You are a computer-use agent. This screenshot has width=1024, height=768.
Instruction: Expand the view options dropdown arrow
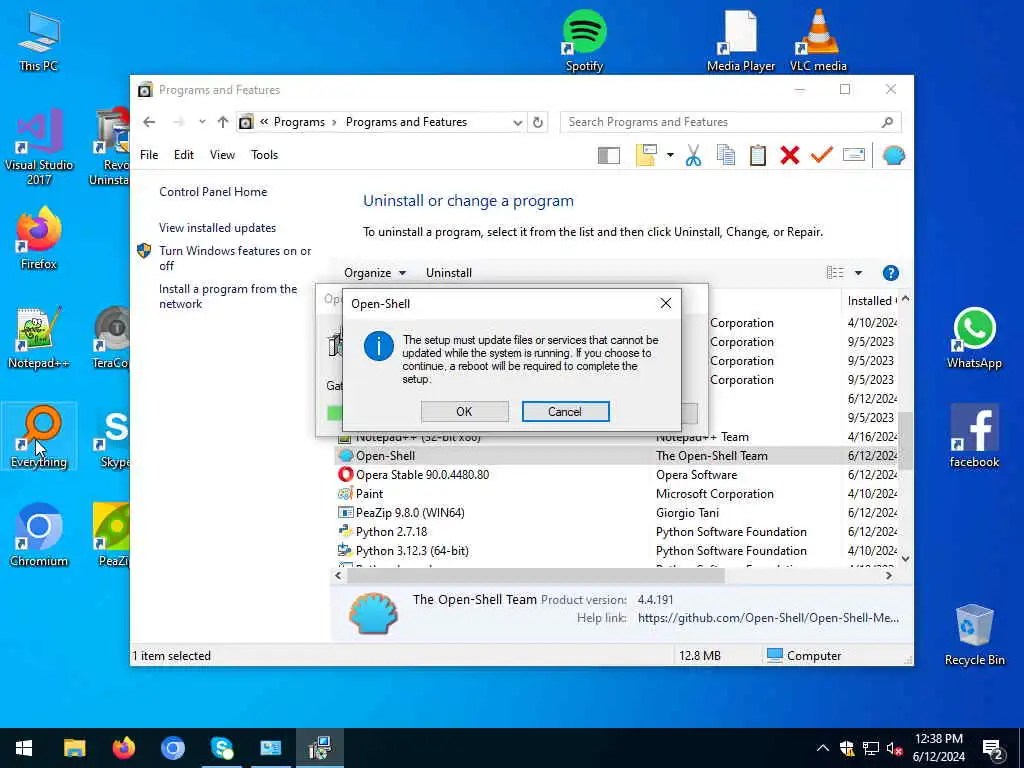[x=858, y=273]
